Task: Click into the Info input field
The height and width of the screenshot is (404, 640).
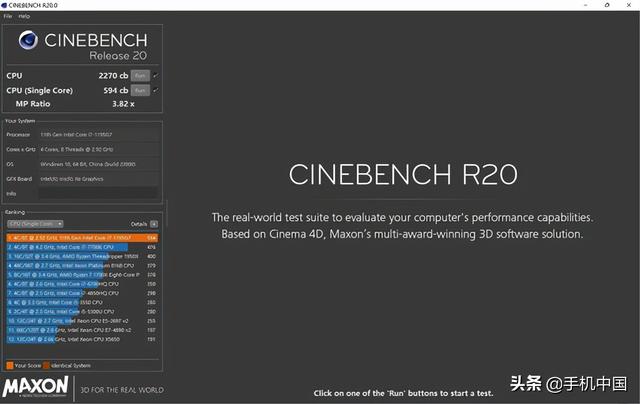Action: tap(98, 193)
